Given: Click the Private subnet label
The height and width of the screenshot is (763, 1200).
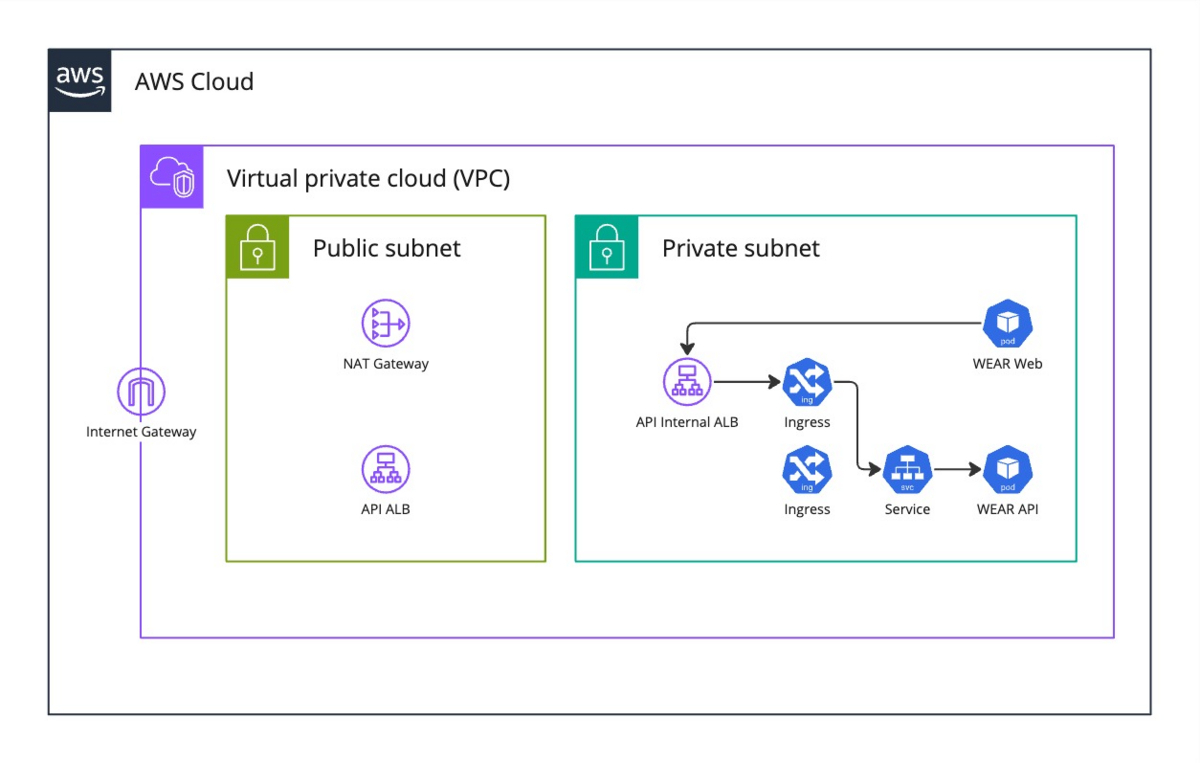Looking at the screenshot, I should coord(741,248).
